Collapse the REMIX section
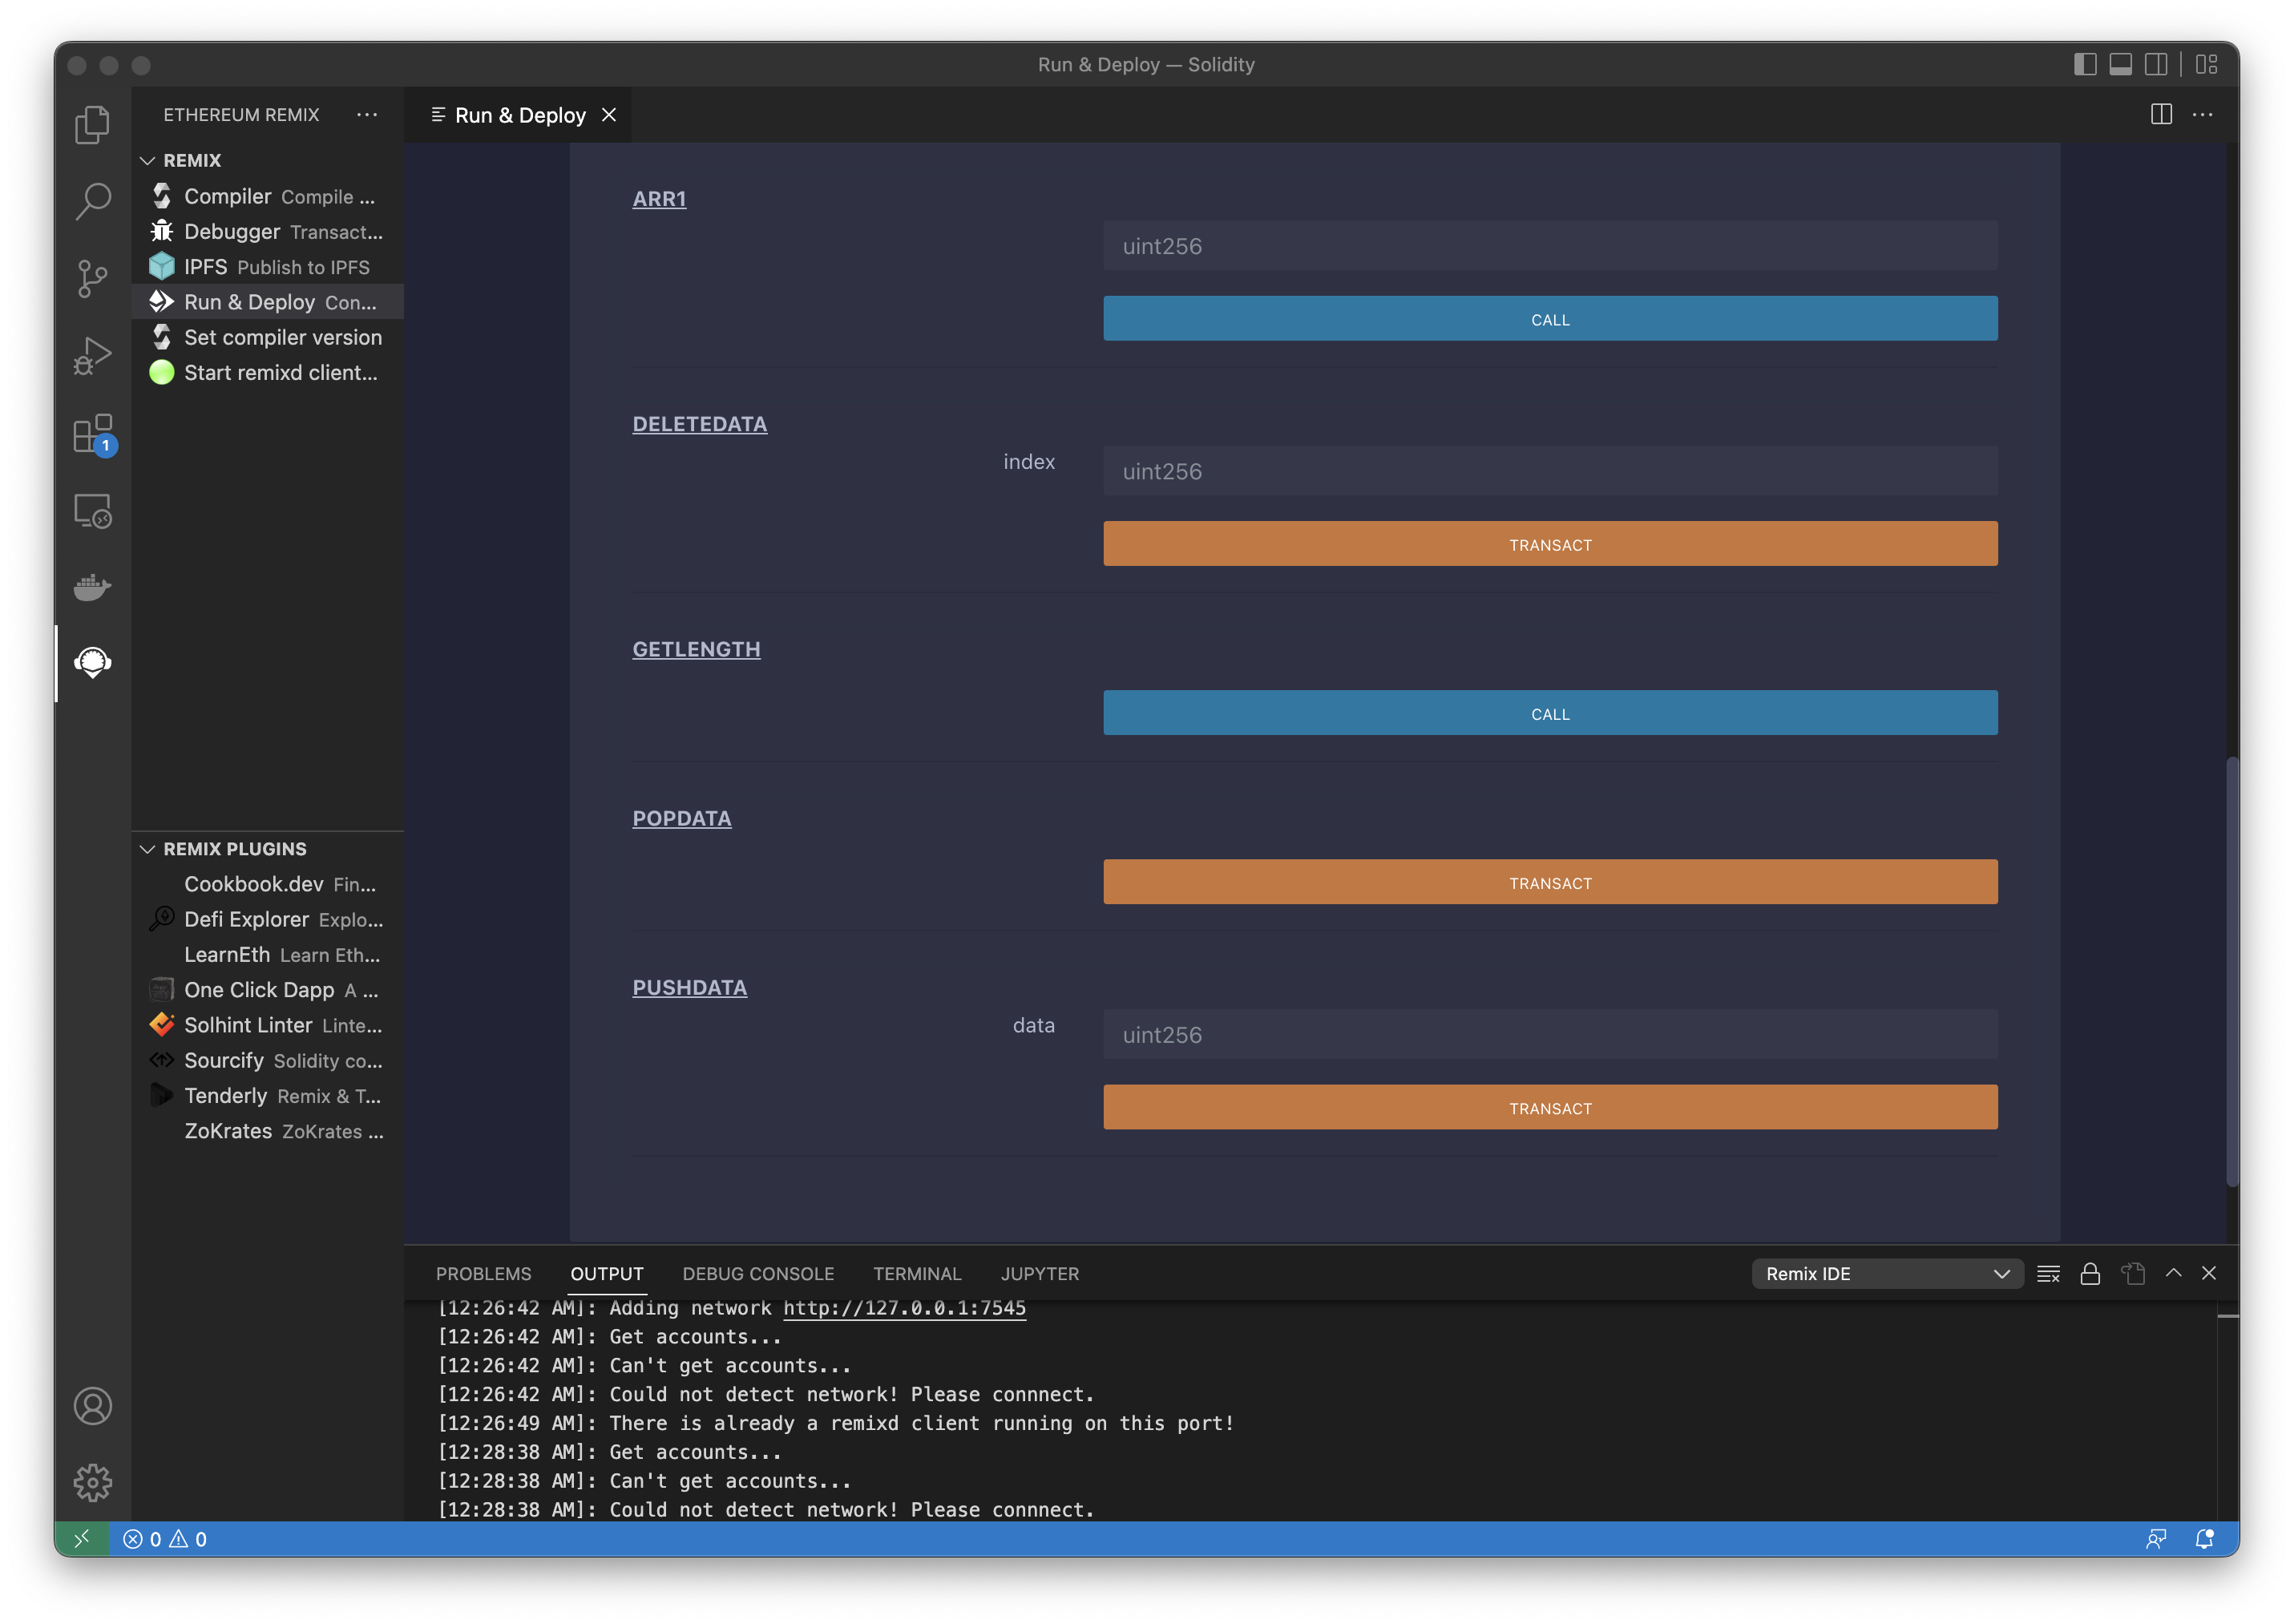The width and height of the screenshot is (2294, 1624). pos(148,160)
